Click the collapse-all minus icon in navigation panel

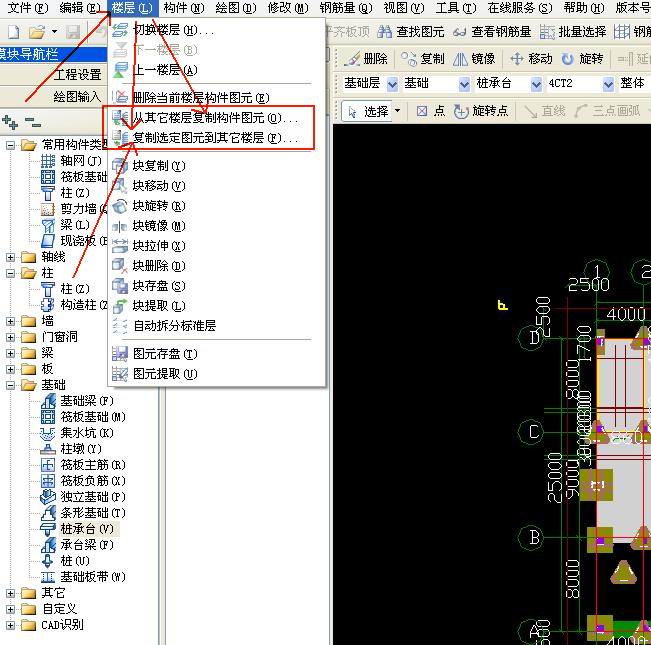(x=32, y=122)
